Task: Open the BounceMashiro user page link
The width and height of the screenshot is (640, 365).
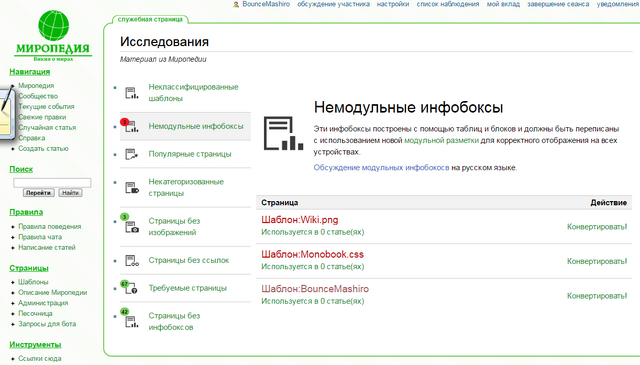Action: [266, 4]
